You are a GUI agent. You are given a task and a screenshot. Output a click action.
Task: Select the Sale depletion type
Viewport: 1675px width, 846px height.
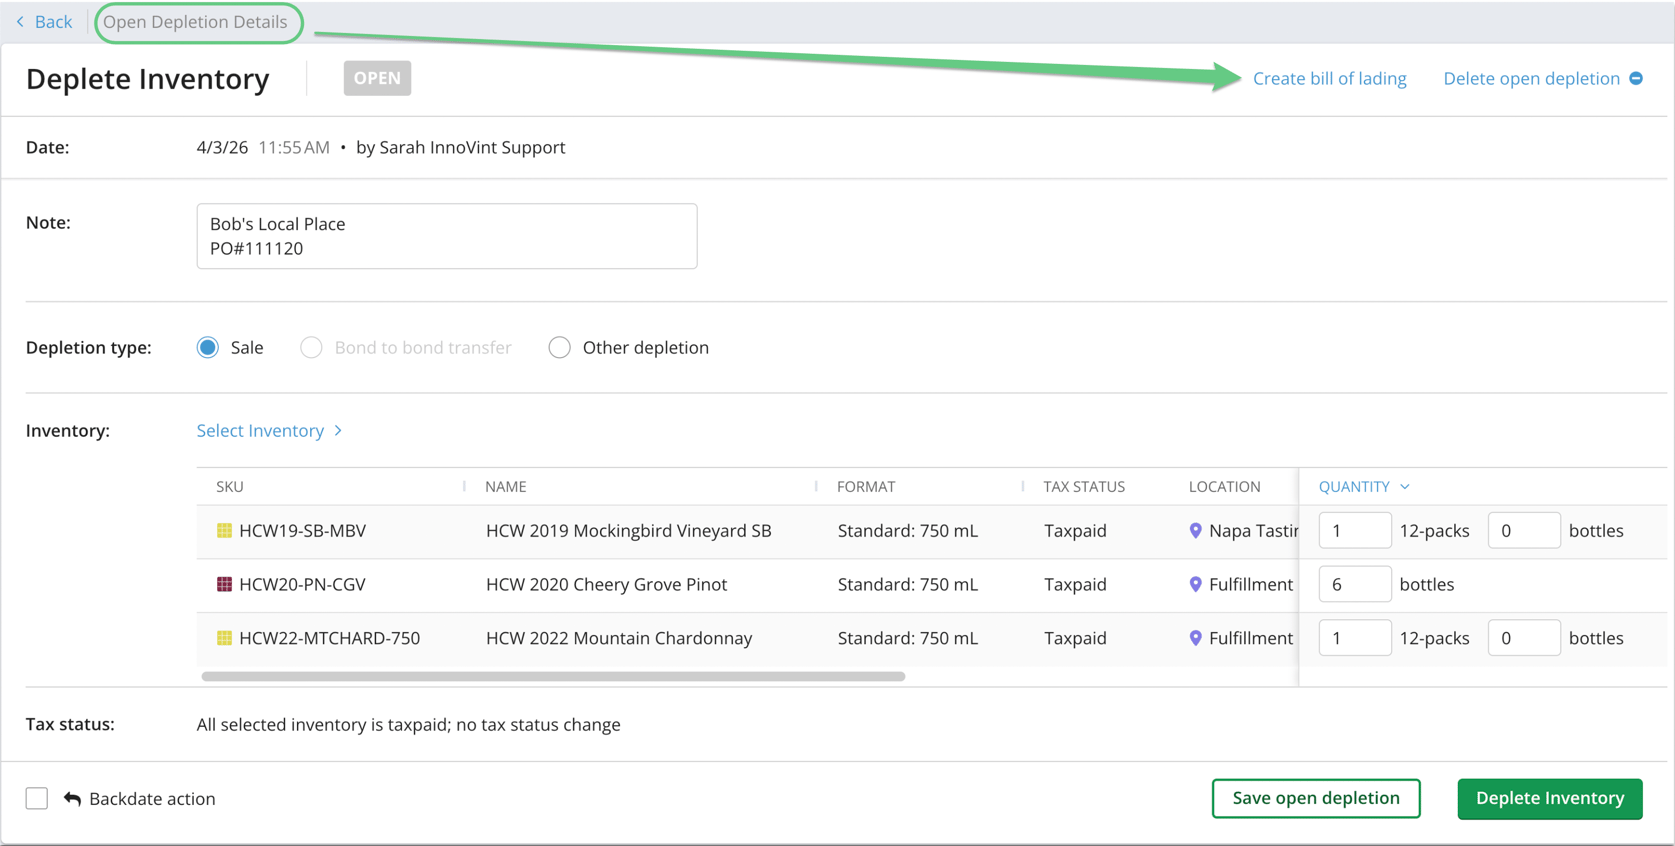208,347
